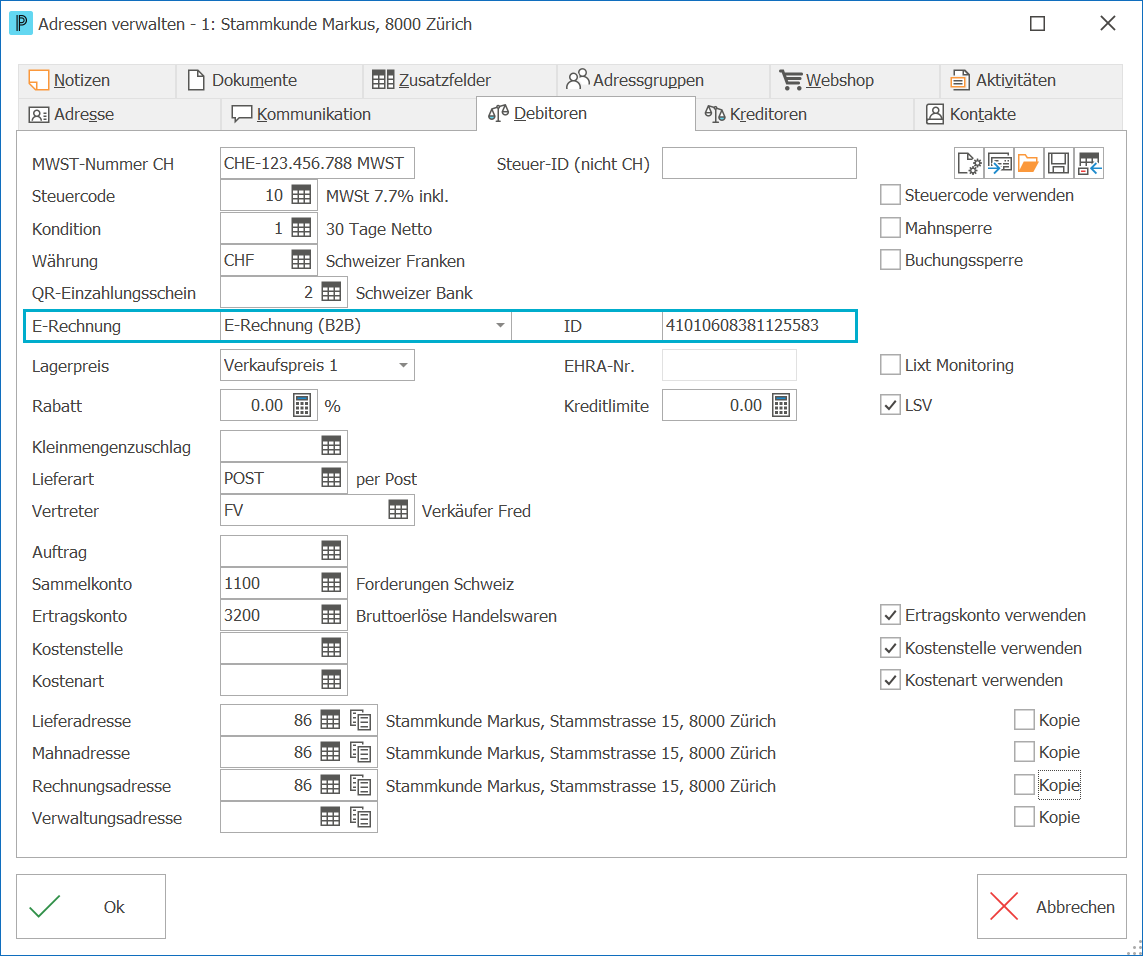Click the table icon with left blue arrow
Screen dimensions: 1143x956
click(x=1089, y=163)
